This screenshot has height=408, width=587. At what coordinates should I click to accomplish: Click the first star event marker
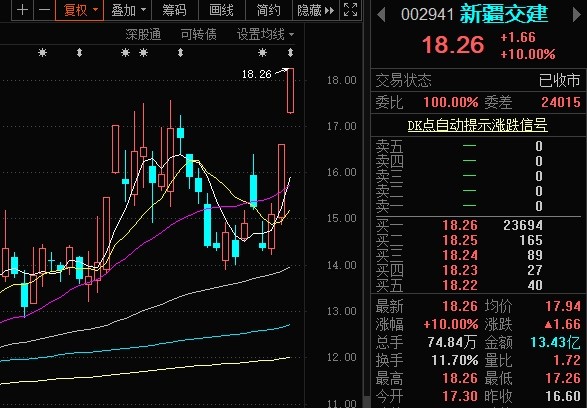click(x=42, y=53)
